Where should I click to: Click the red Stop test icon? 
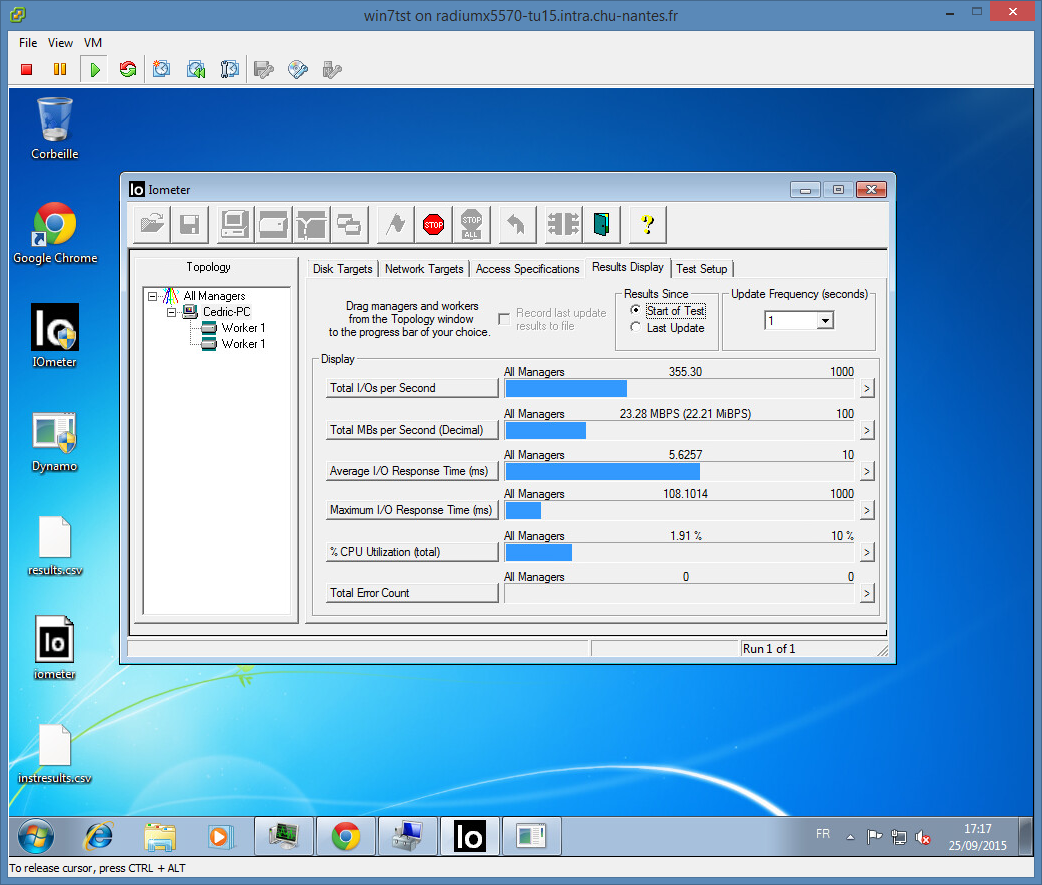pyautogui.click(x=433, y=224)
